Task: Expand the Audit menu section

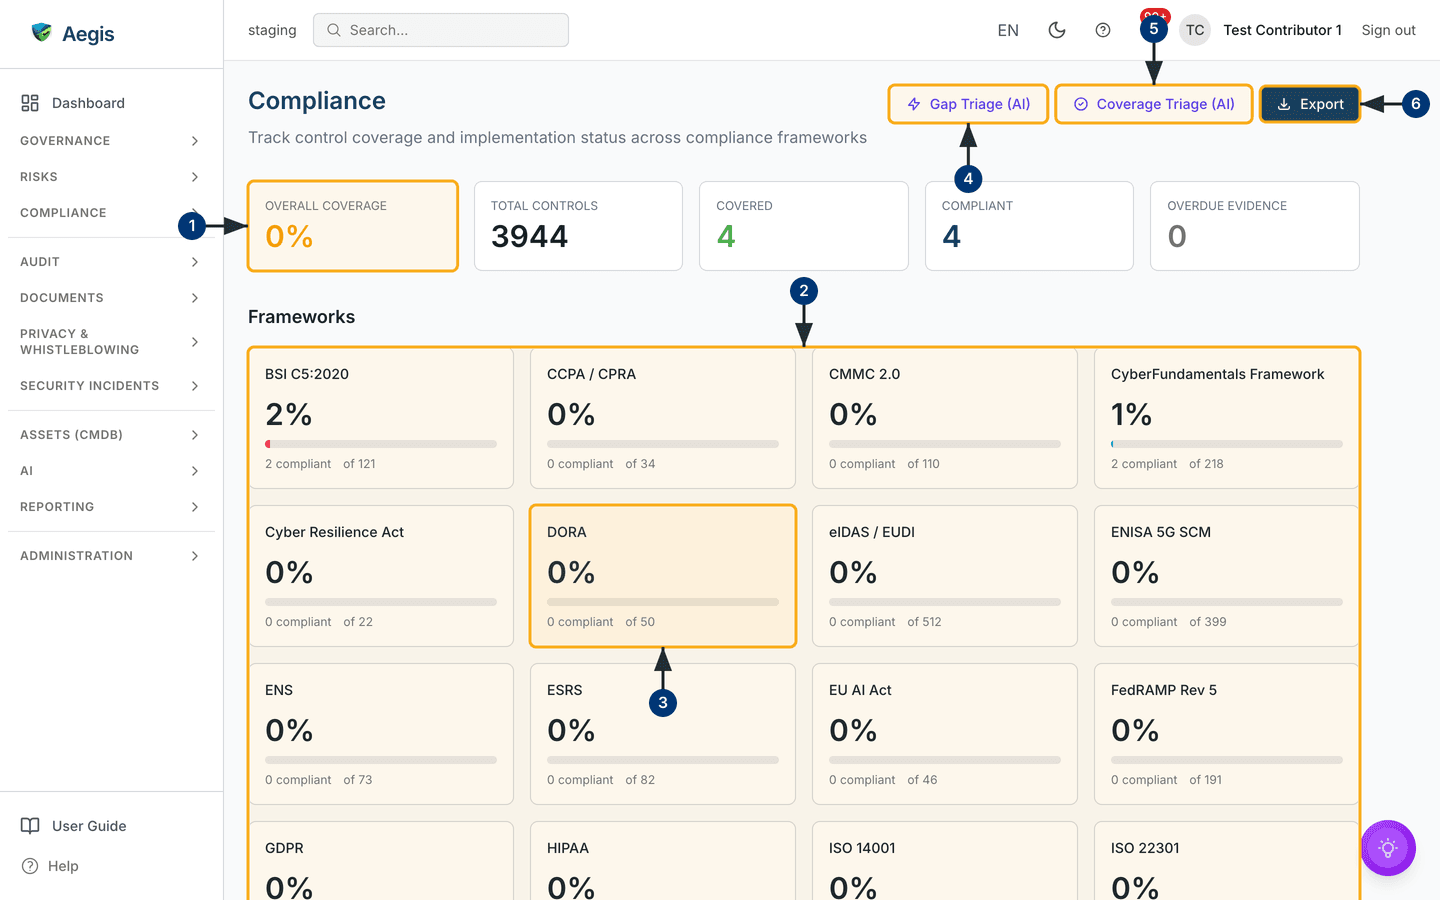Action: coord(111,262)
